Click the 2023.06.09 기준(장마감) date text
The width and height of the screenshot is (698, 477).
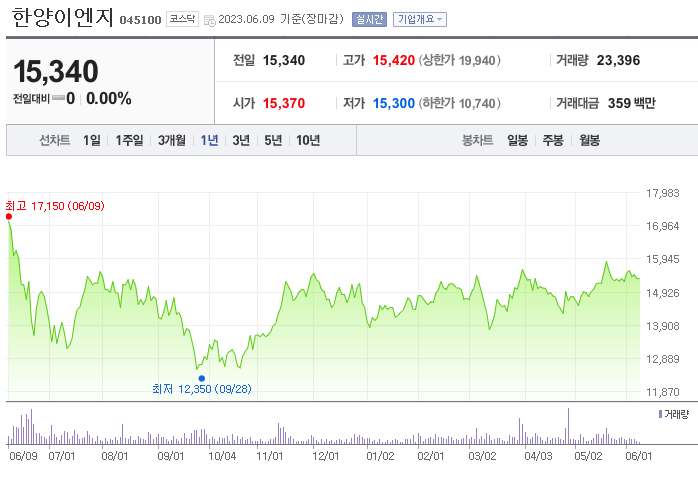point(281,19)
